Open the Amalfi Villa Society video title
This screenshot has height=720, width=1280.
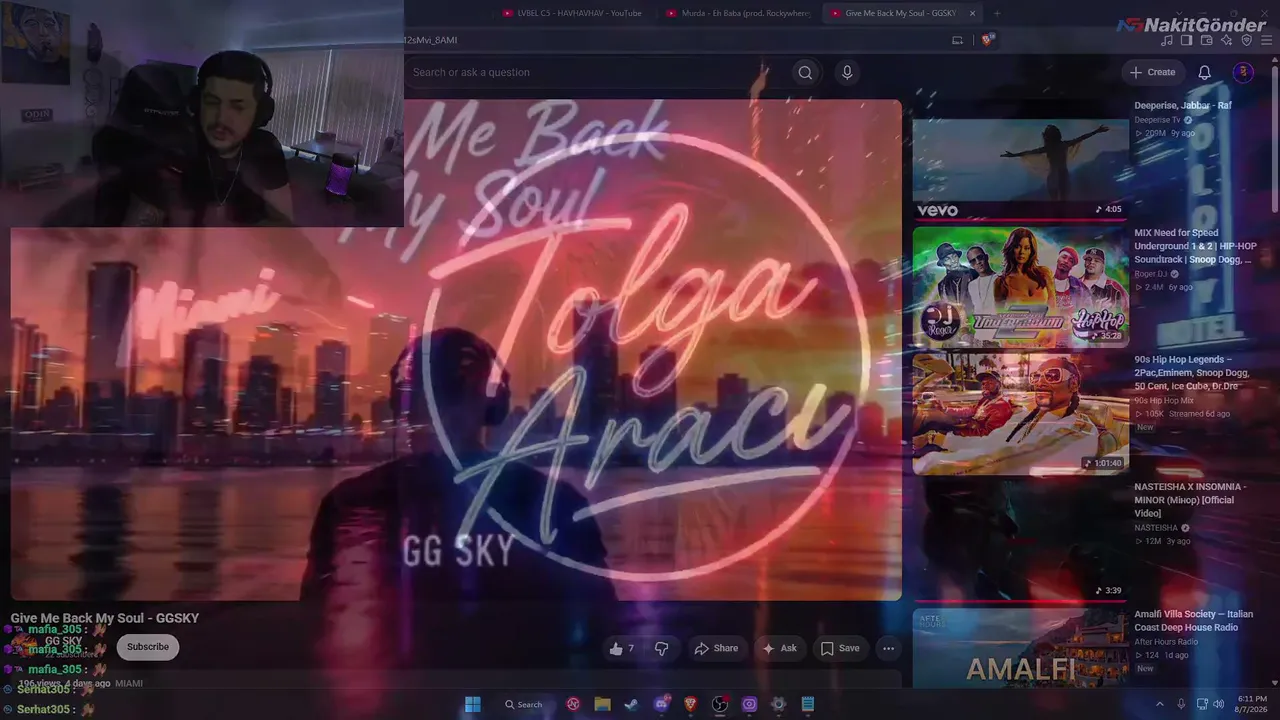pyautogui.click(x=1193, y=621)
